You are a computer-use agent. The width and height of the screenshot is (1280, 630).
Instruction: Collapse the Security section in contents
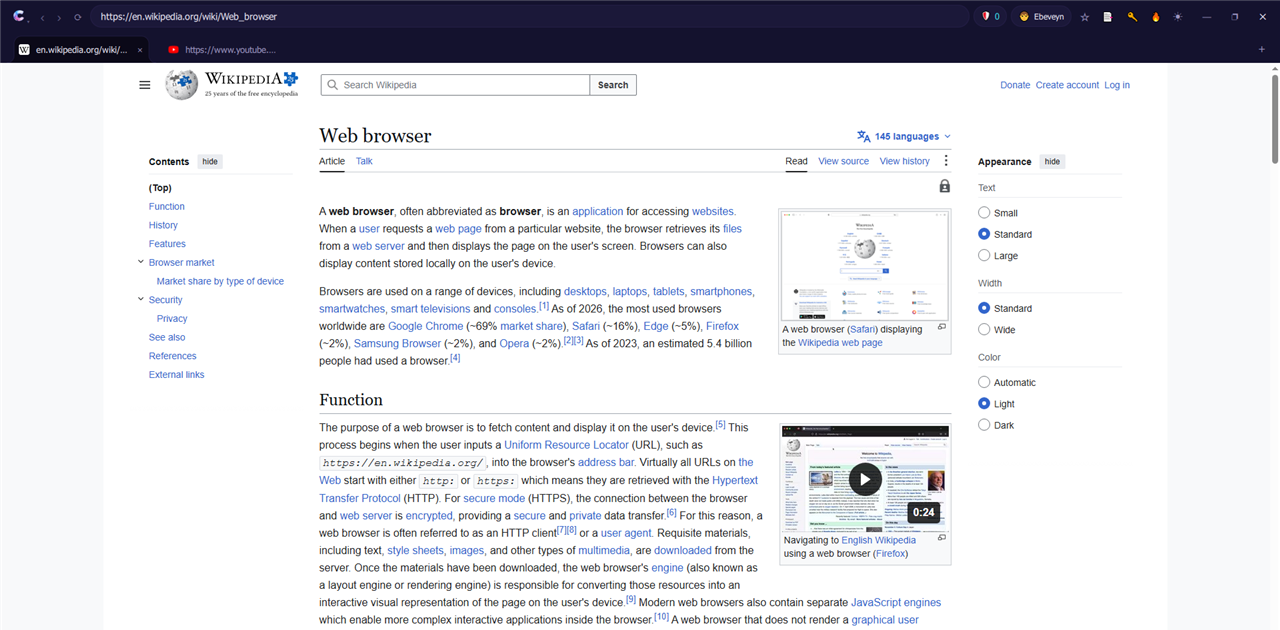click(141, 299)
